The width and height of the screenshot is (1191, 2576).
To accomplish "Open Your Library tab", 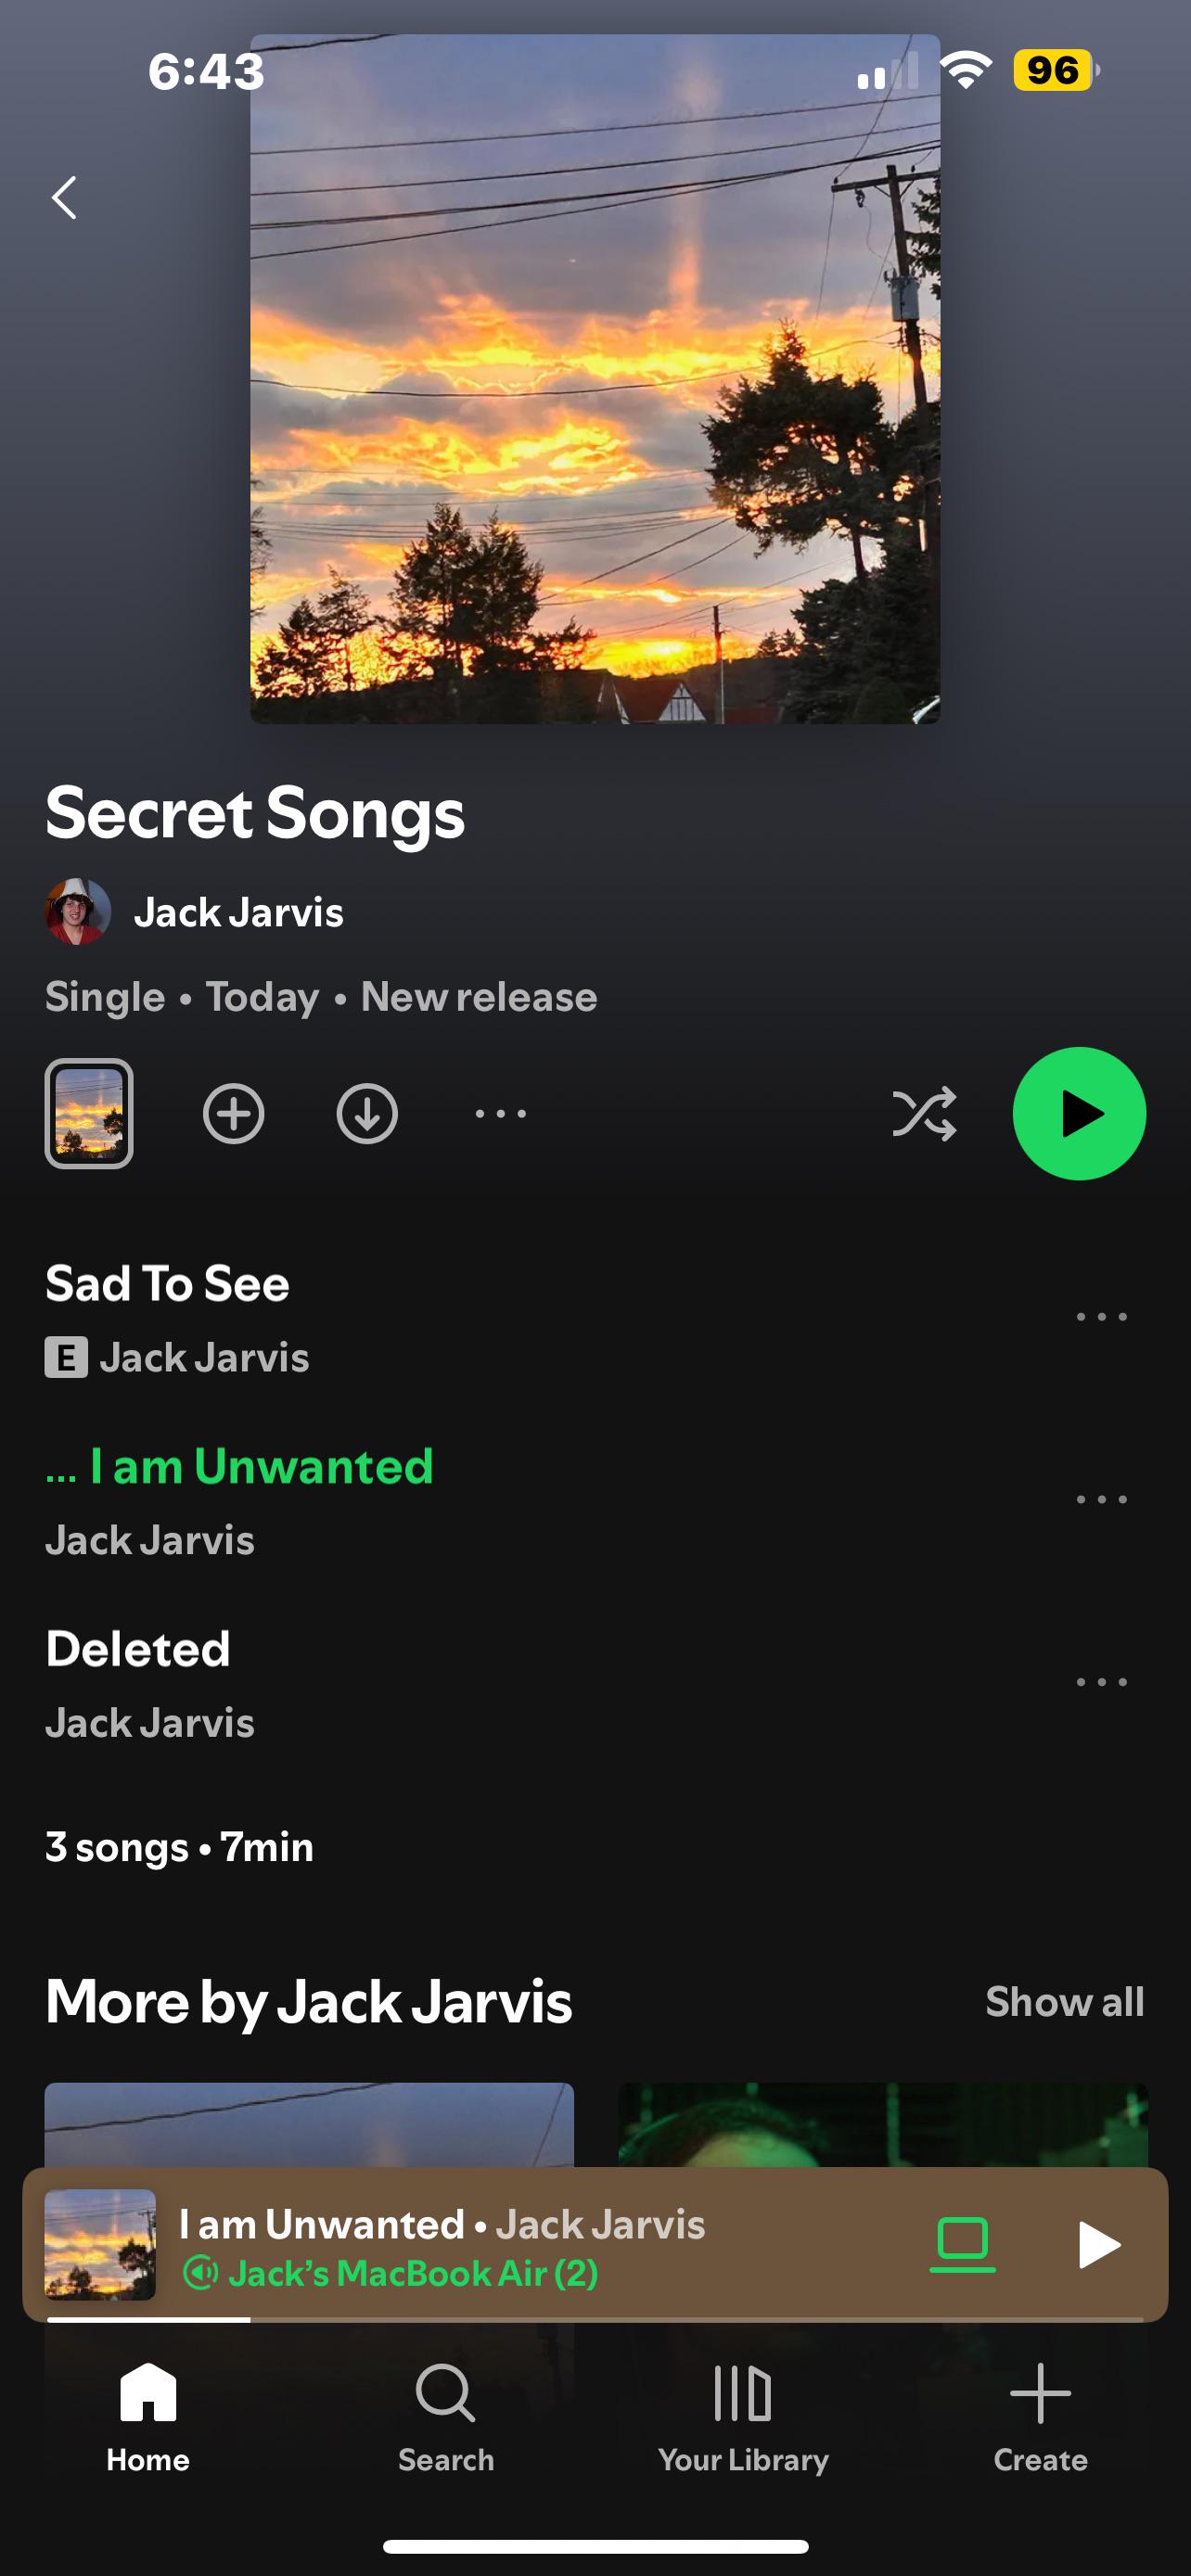I will [x=743, y=2416].
